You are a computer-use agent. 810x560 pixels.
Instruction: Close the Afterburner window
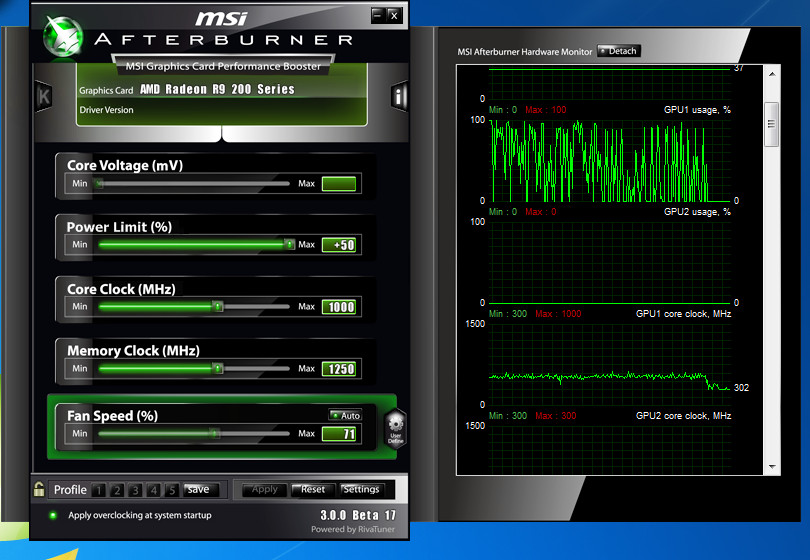(x=394, y=15)
